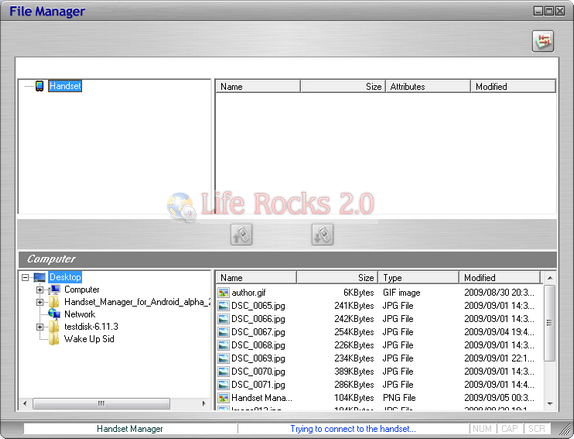Viewport: 574px width, 439px height.
Task: Click the Desktop monitor icon
Action: pyautogui.click(x=40, y=277)
